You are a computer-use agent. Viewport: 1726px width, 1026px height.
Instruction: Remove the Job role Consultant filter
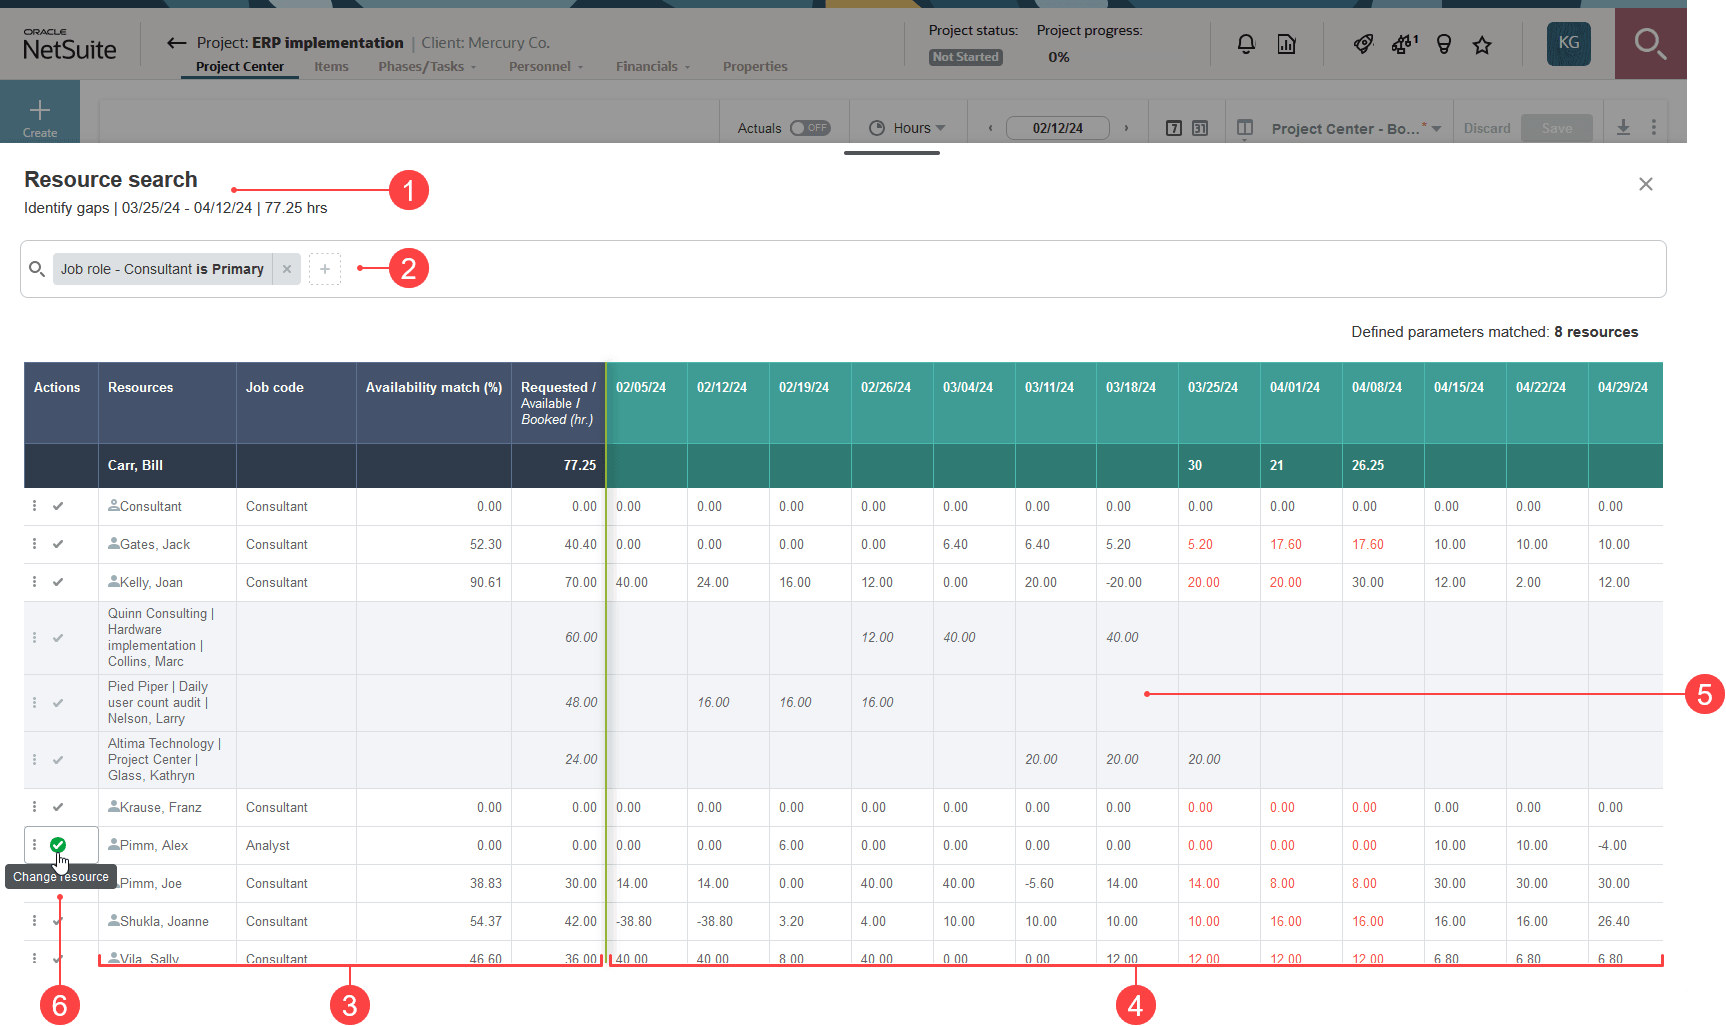pos(287,269)
